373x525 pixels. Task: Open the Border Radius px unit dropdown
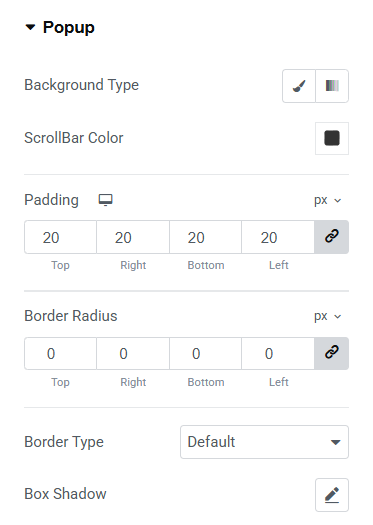point(327,316)
